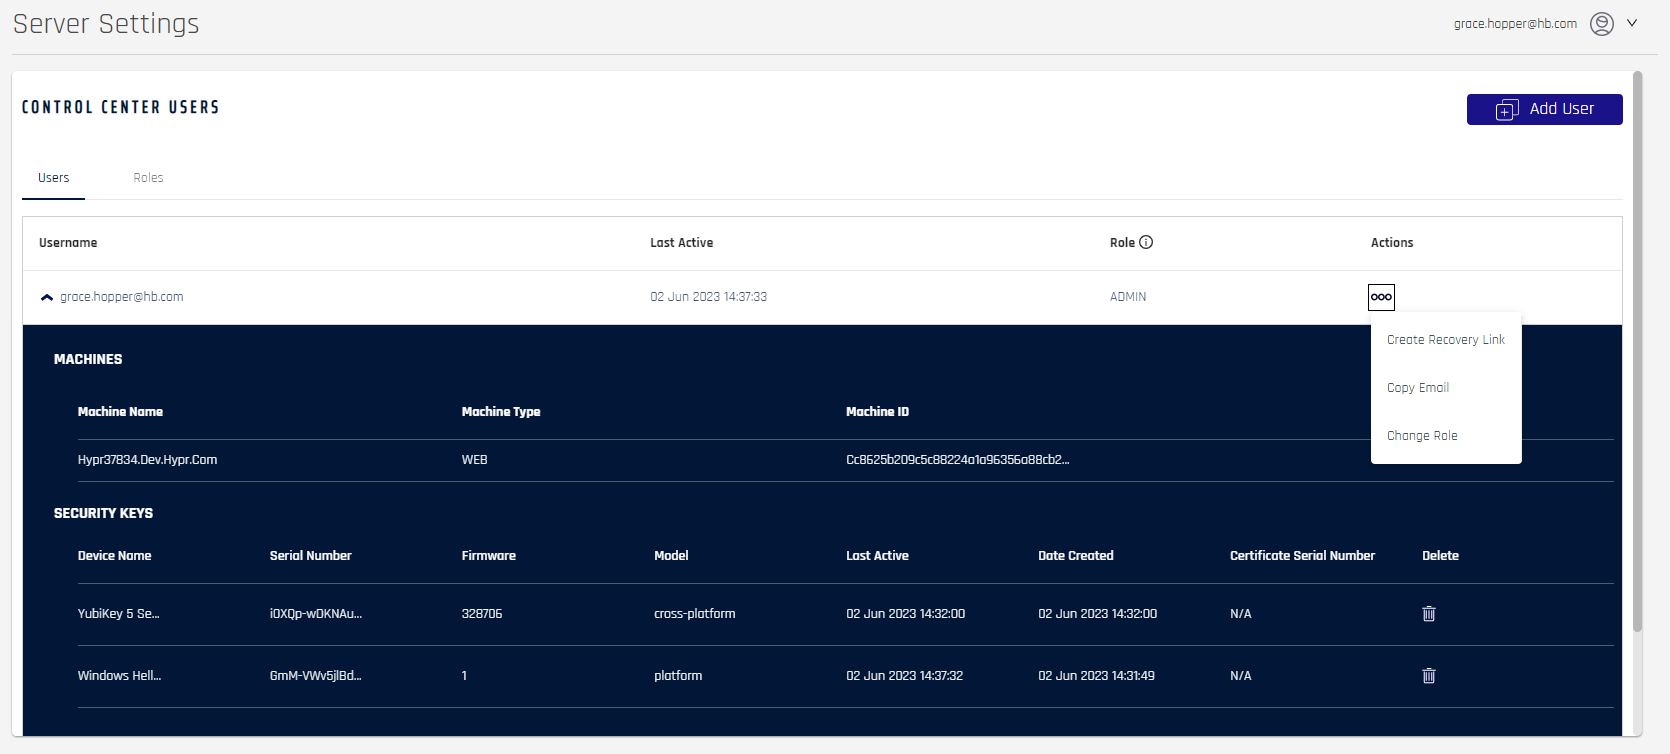Click the YubiKey 5 Se... device name
Viewport: 1670px width, 754px height.
[x=119, y=614]
